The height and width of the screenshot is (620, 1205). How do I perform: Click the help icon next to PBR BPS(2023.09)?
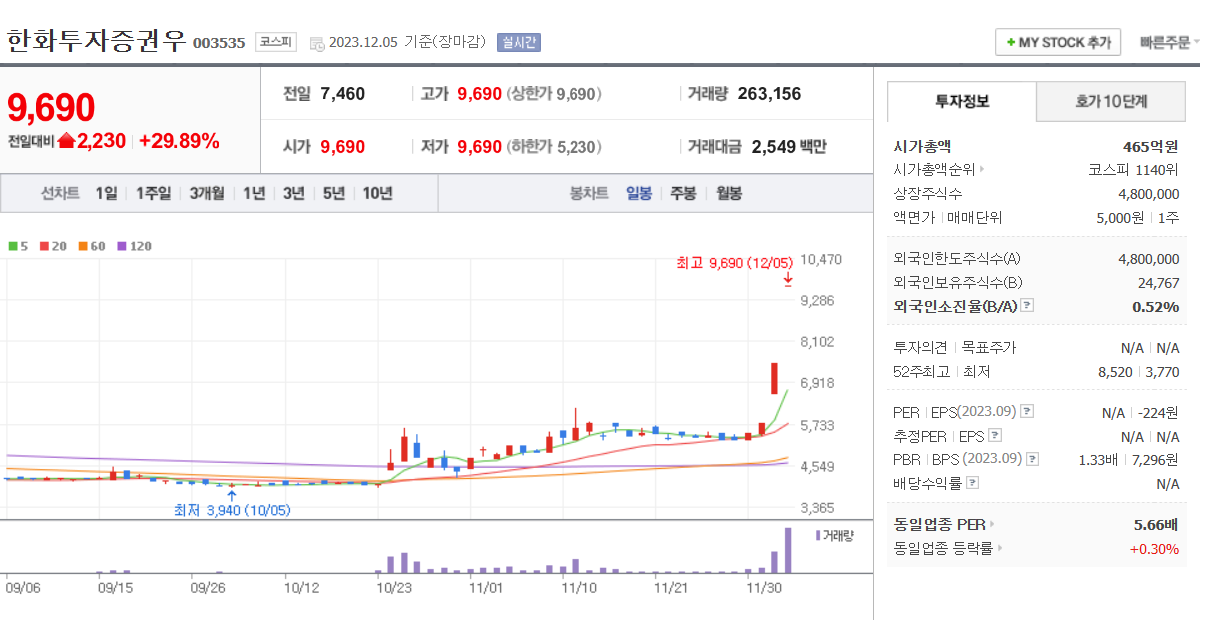tap(1033, 460)
